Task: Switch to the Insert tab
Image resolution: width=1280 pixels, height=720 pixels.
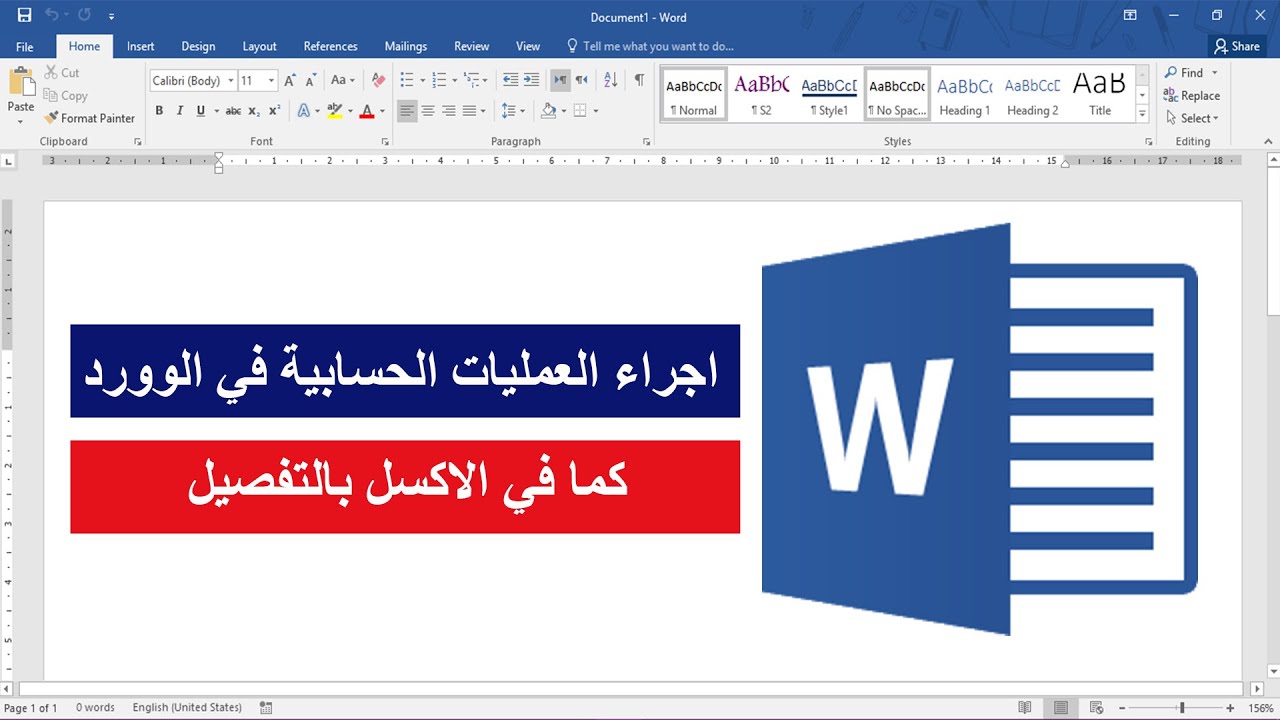Action: click(x=140, y=46)
